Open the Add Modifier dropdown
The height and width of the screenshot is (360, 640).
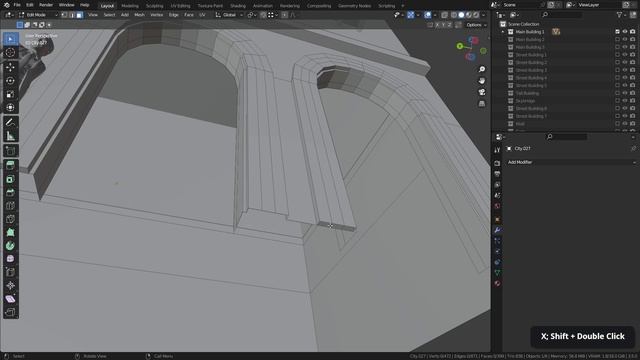coord(571,162)
